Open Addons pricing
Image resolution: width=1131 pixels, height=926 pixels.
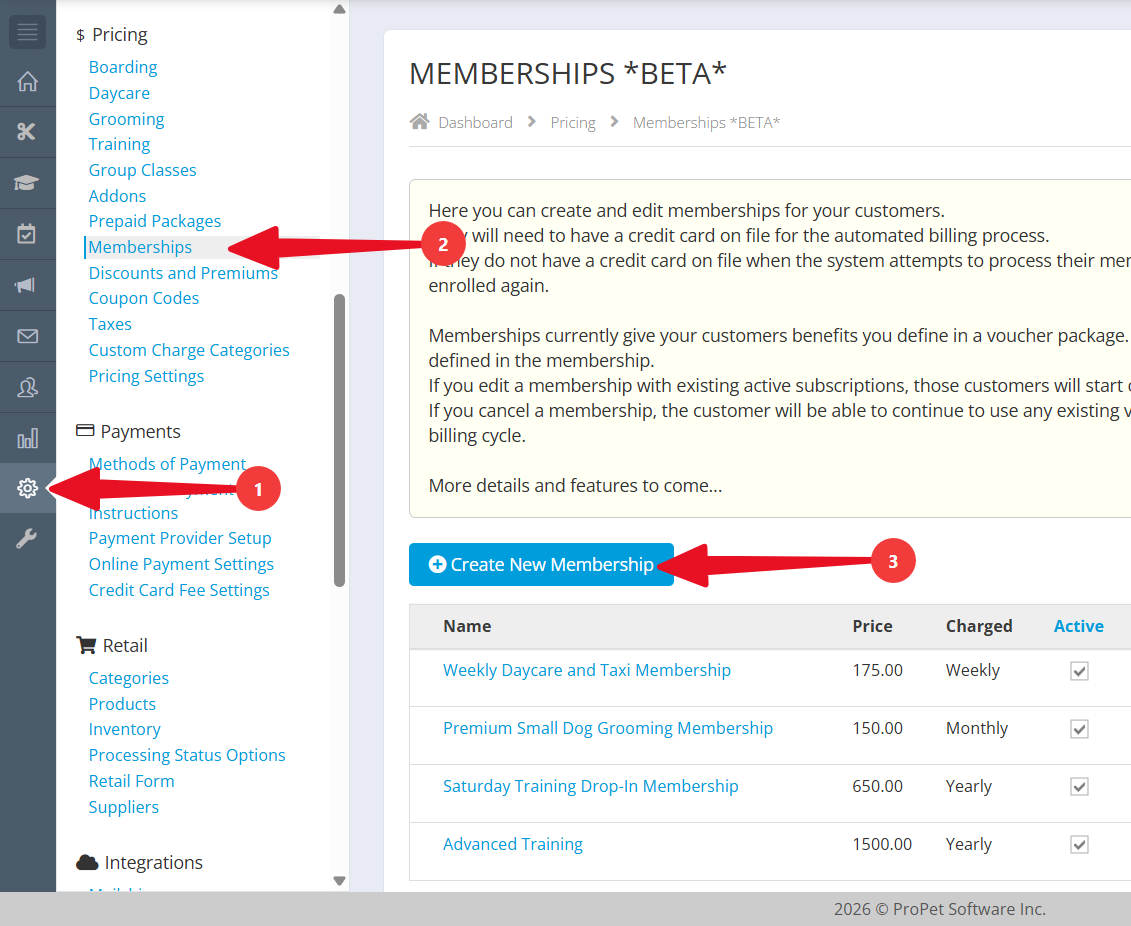[x=117, y=196]
